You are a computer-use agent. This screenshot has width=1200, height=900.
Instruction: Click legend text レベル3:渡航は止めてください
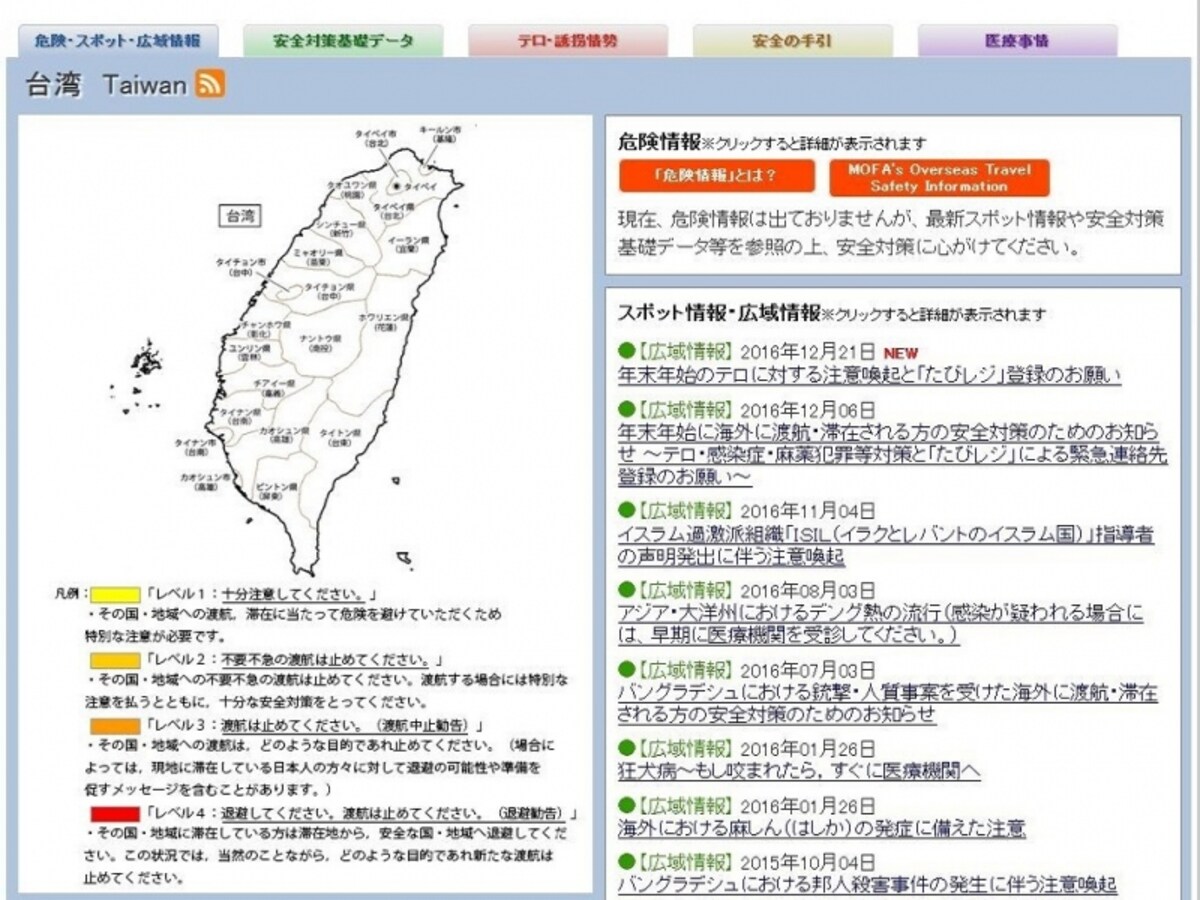click(314, 726)
